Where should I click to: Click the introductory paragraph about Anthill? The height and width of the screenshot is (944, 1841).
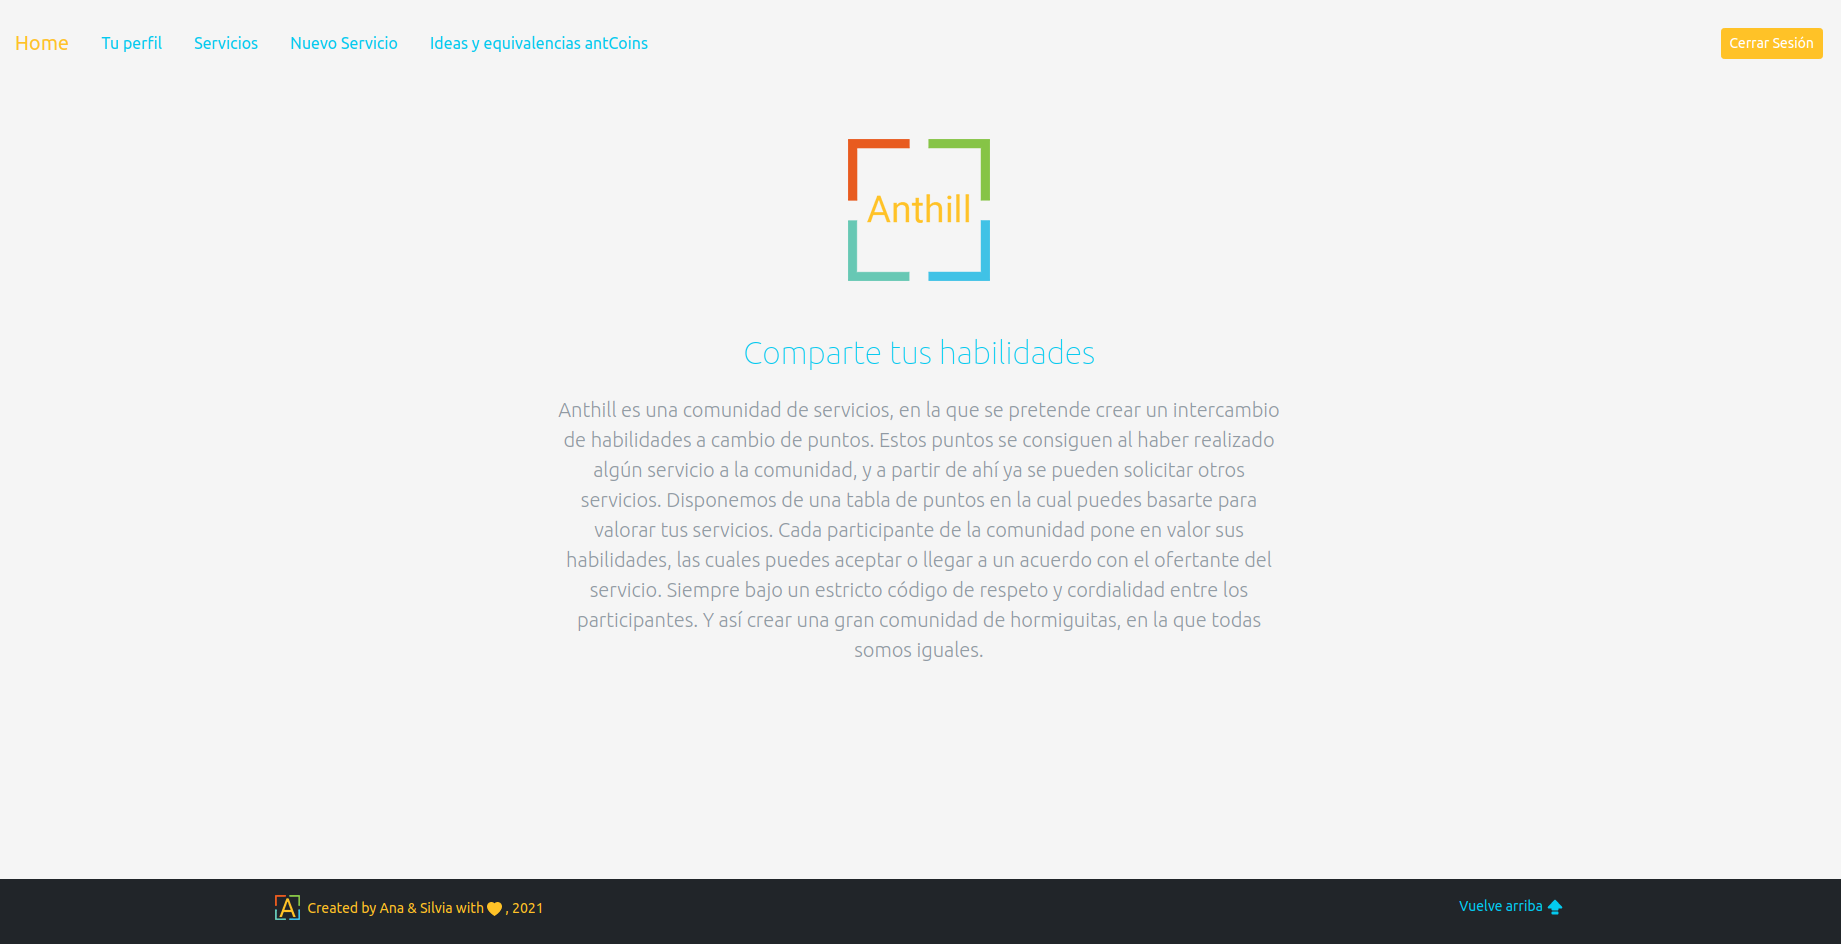(918, 528)
